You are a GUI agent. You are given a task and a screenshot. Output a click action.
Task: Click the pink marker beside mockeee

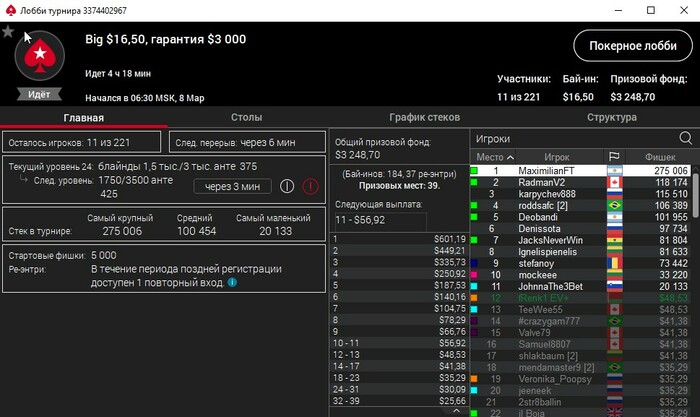tap(474, 275)
